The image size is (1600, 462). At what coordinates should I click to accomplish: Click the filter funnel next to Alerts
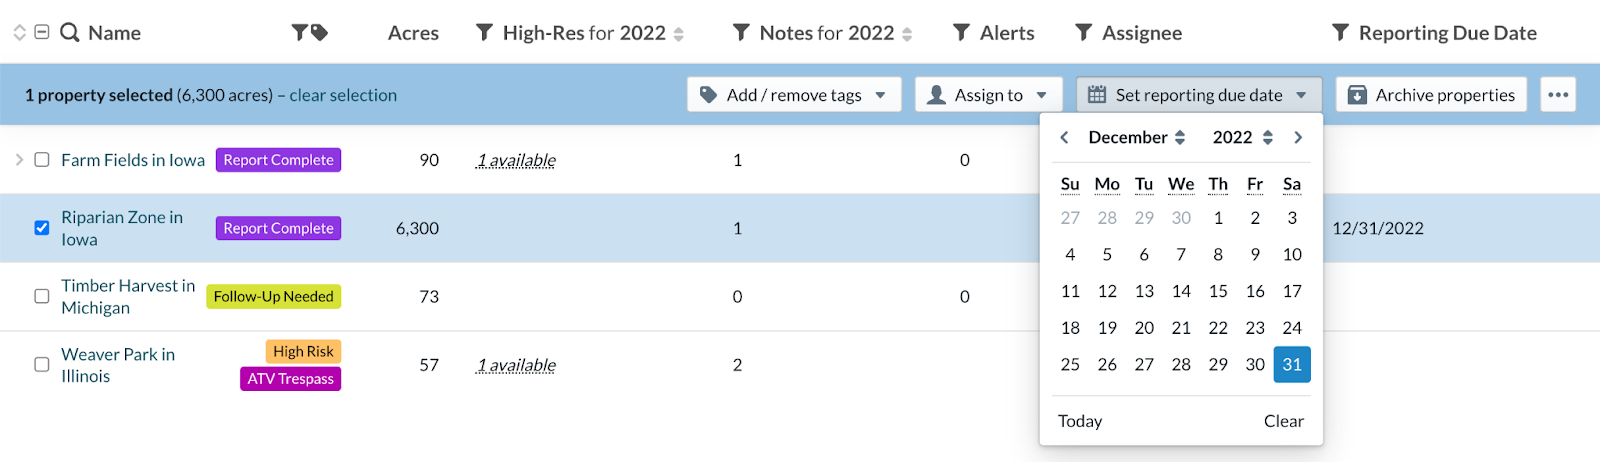click(961, 33)
